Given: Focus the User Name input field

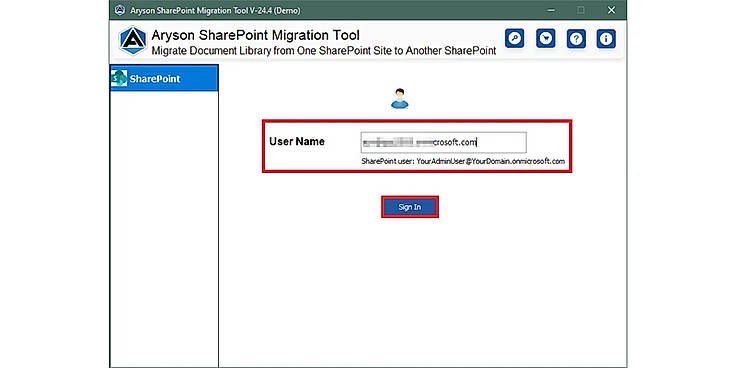Looking at the screenshot, I should coord(443,142).
